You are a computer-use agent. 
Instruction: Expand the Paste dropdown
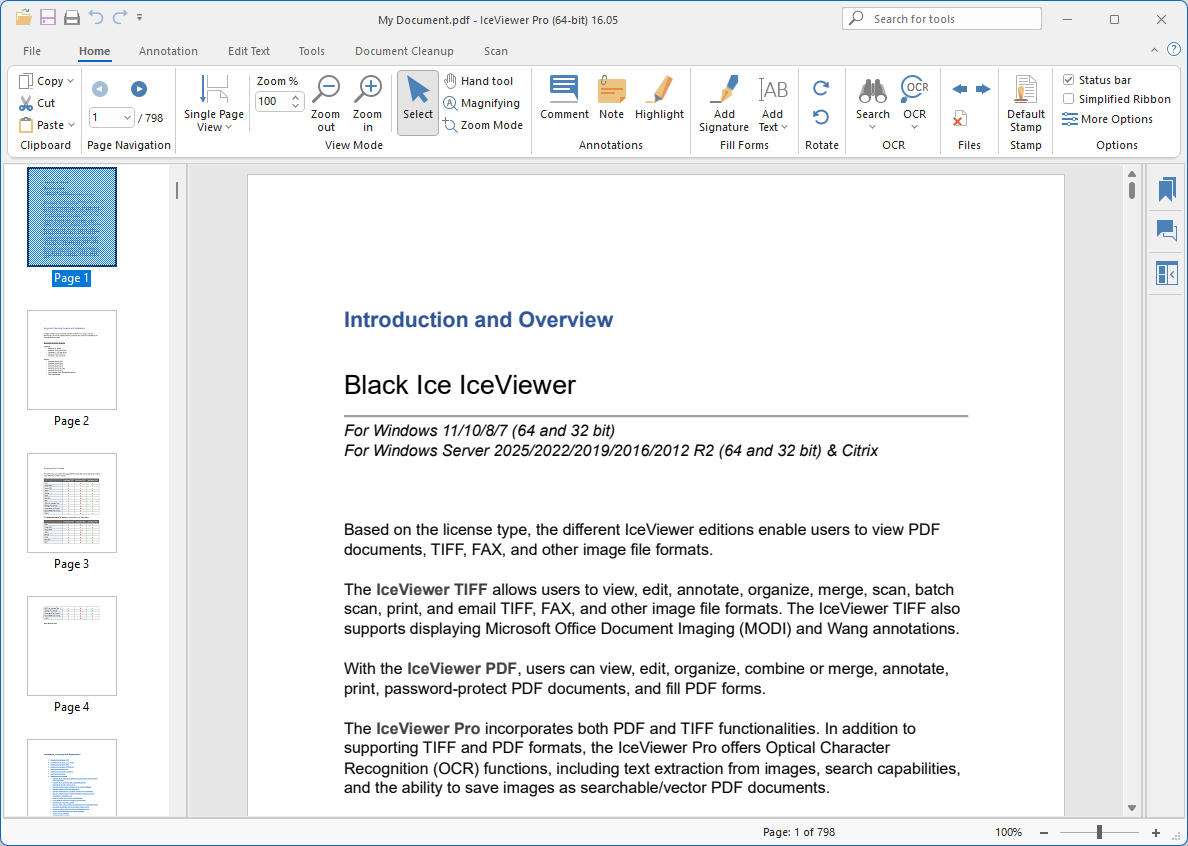[71, 125]
